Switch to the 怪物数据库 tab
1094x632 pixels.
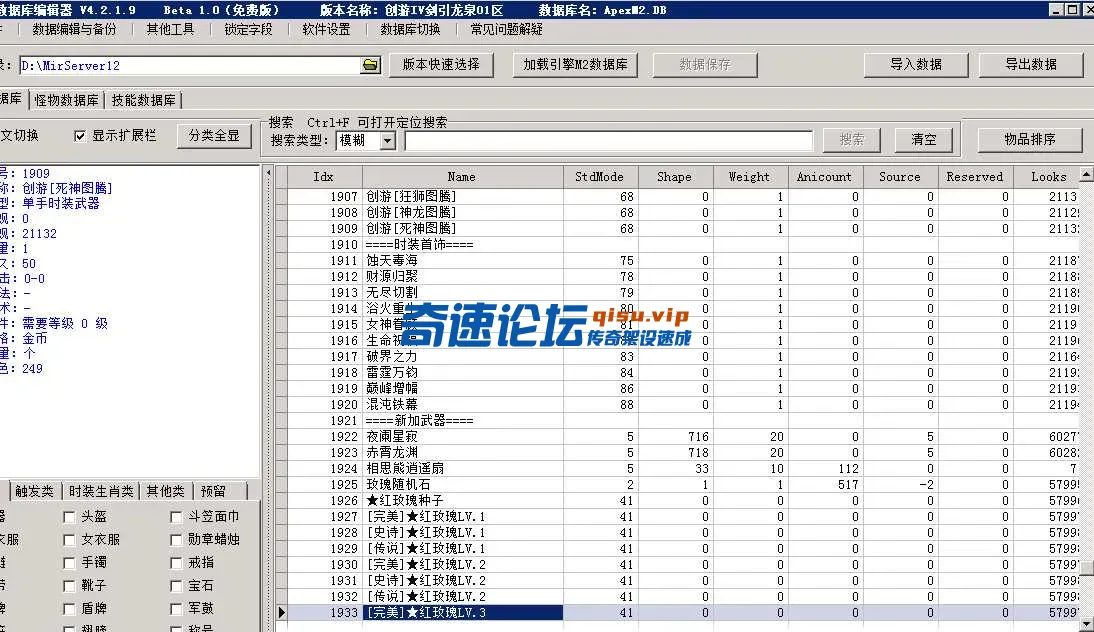tap(66, 100)
